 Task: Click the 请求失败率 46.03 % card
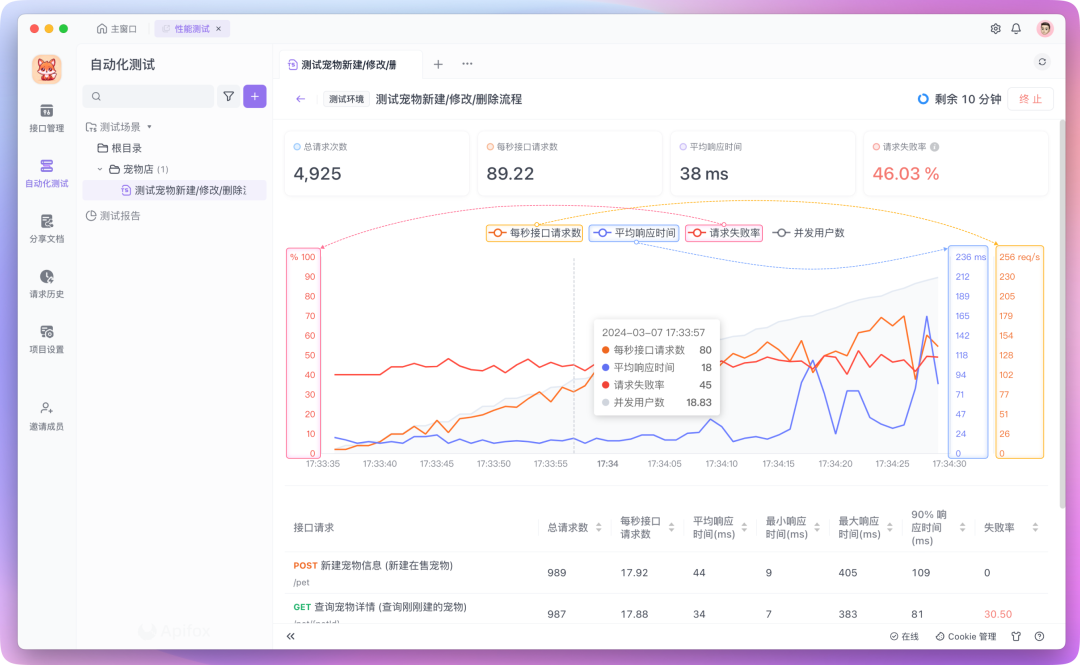click(x=956, y=163)
